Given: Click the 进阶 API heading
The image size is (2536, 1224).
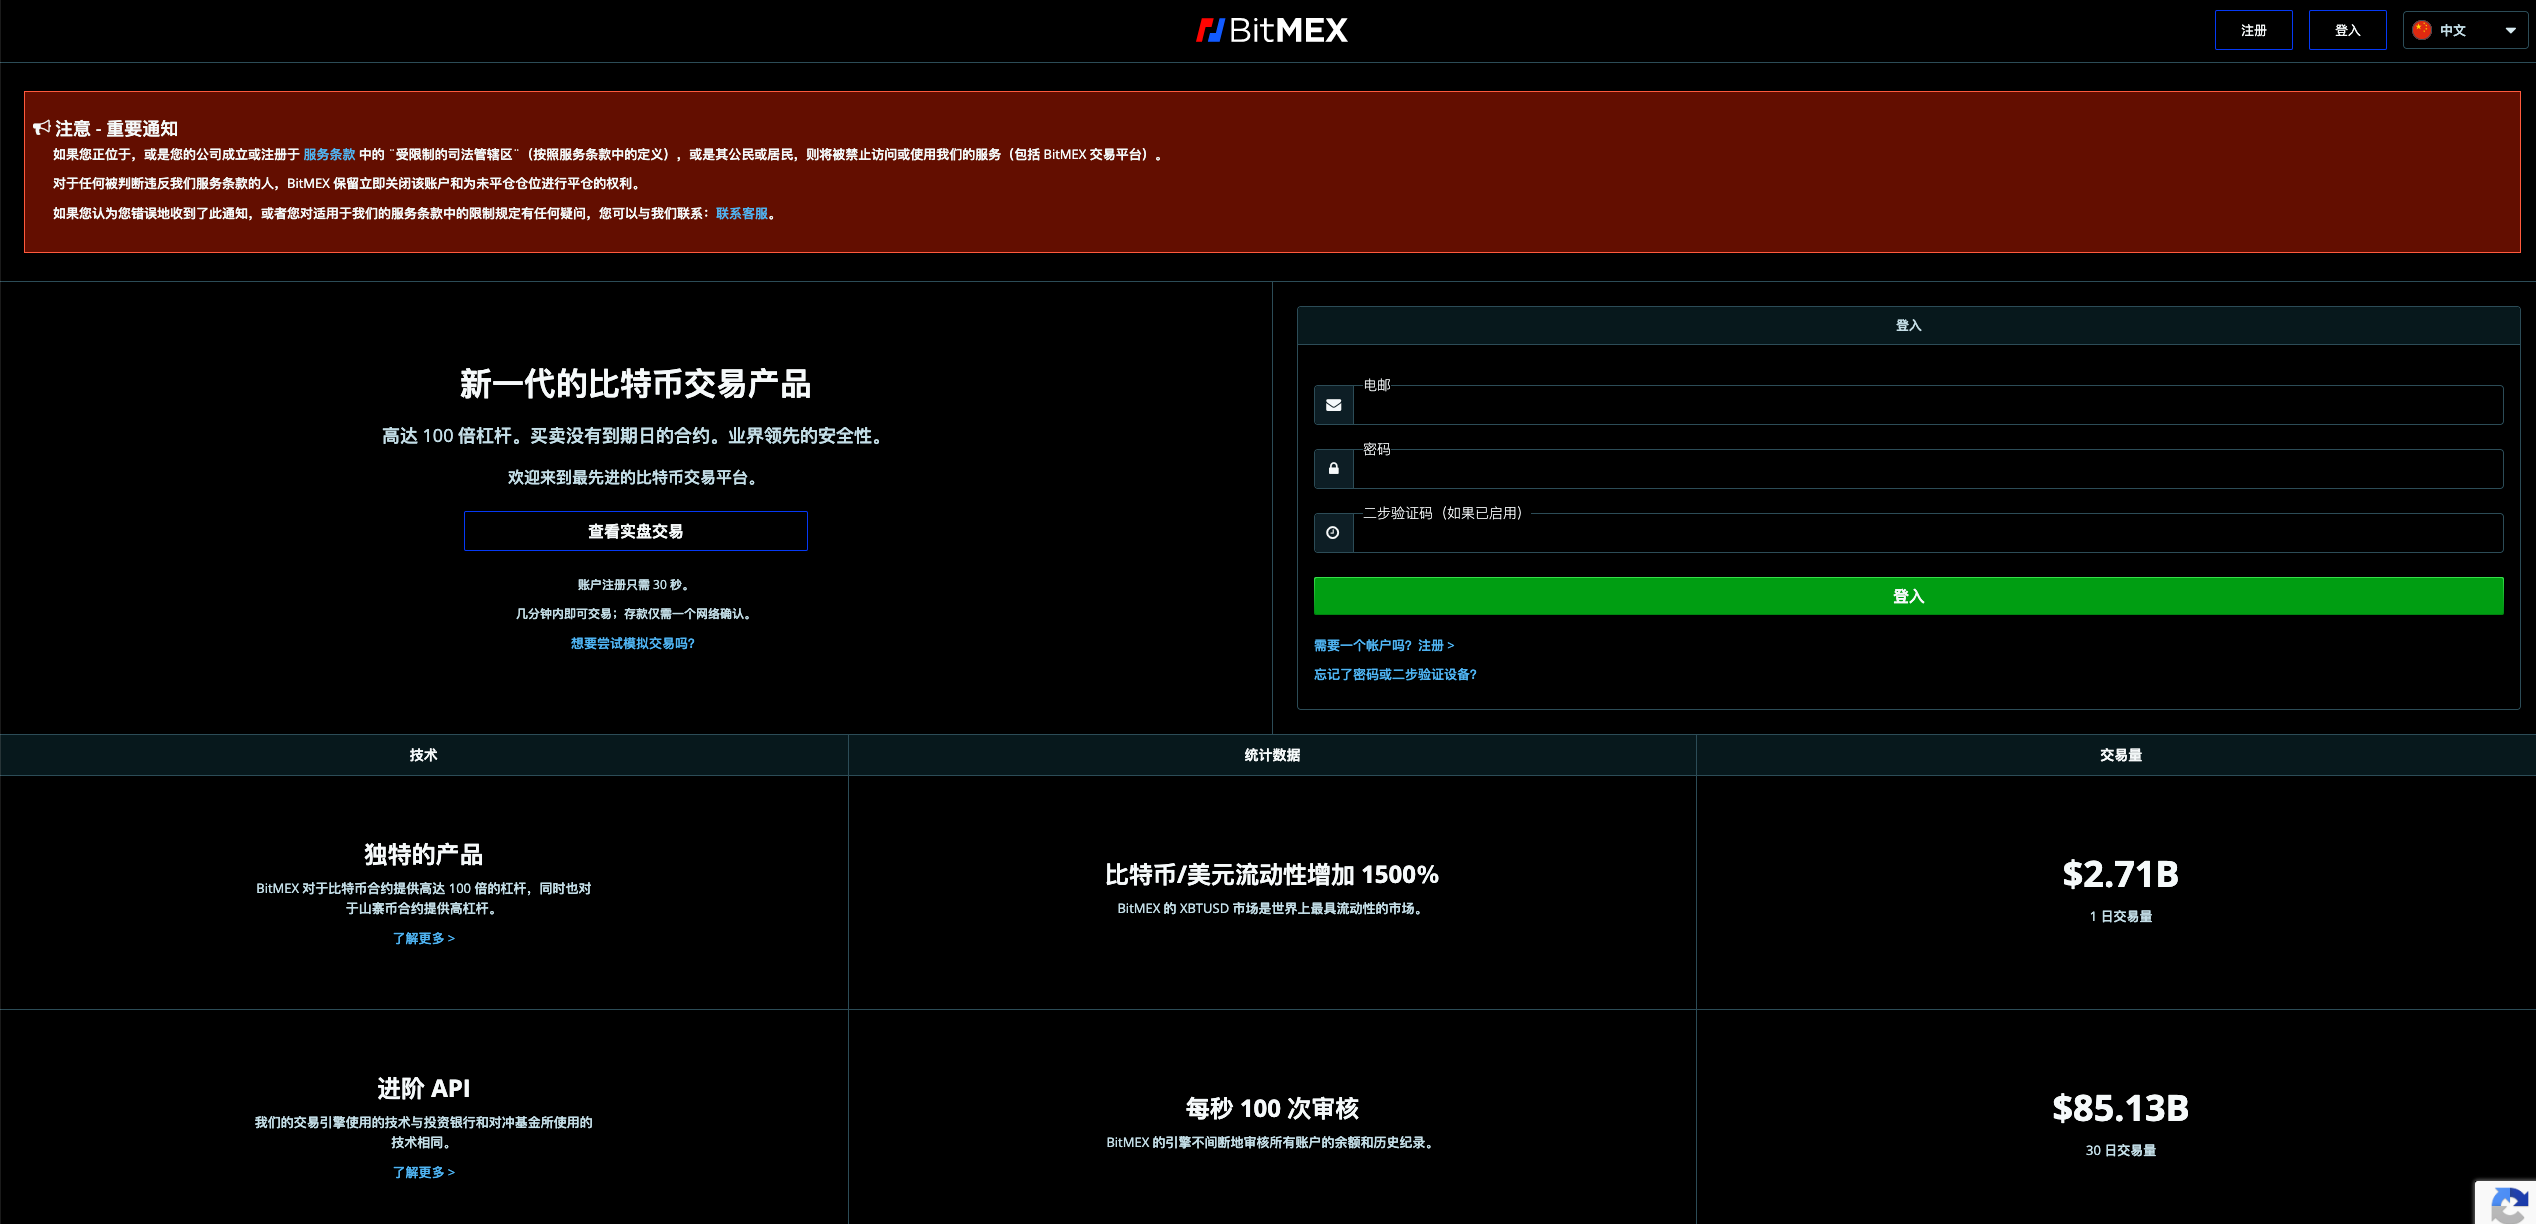Looking at the screenshot, I should [423, 1088].
